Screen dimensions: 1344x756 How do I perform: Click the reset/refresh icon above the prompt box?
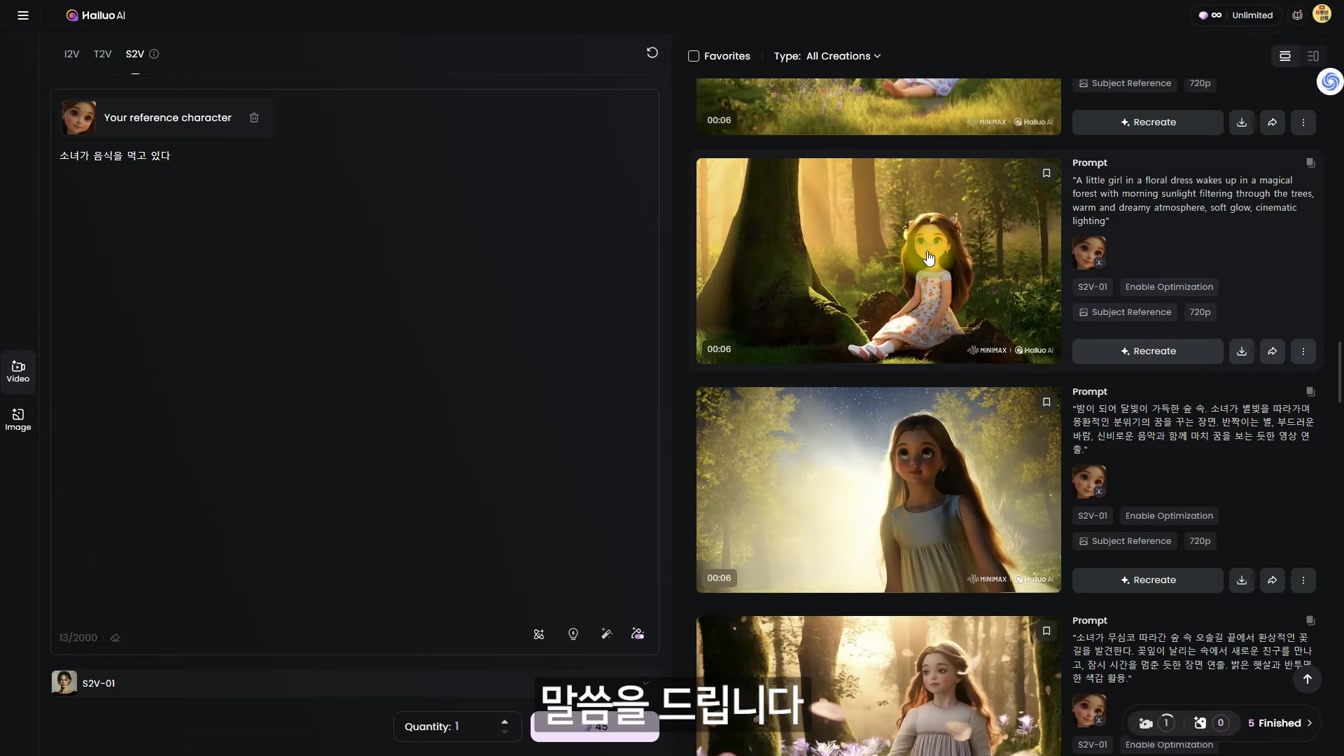coord(652,53)
